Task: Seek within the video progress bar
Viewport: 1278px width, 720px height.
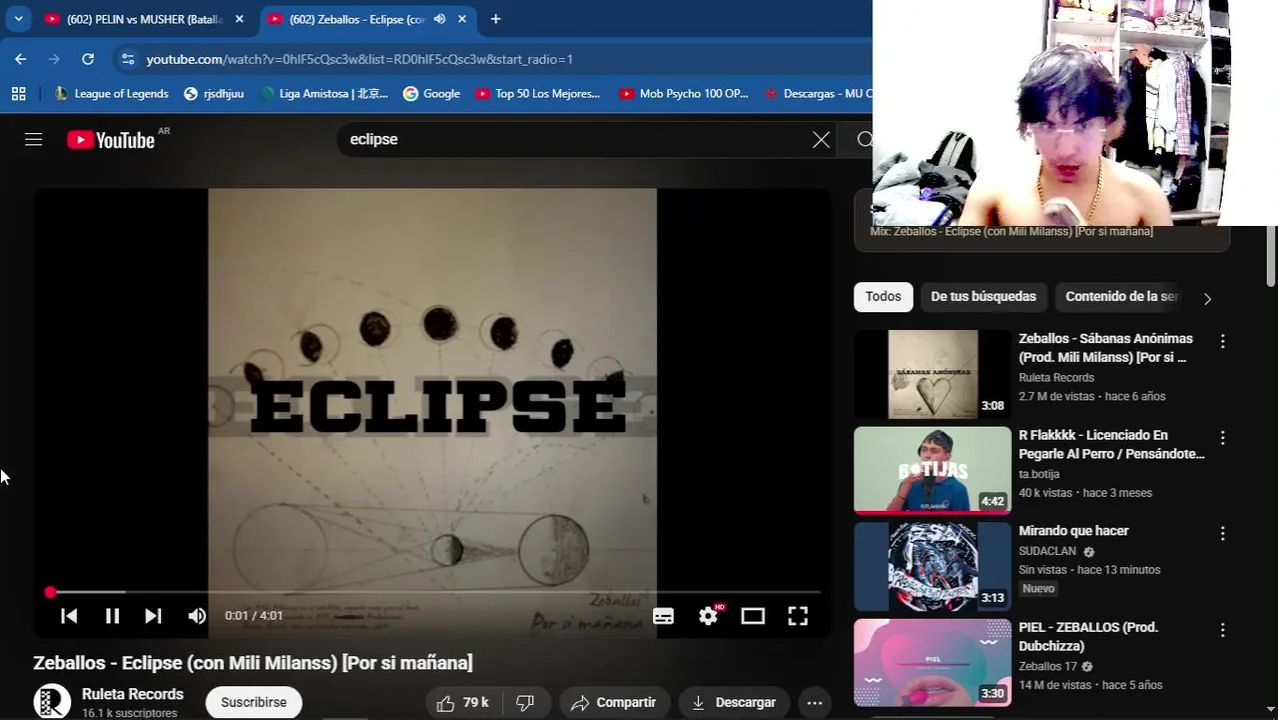Action: [435, 592]
